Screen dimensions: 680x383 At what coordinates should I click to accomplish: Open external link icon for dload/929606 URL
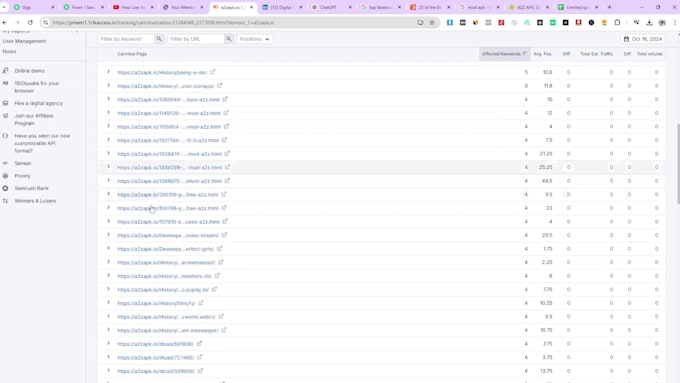click(200, 371)
